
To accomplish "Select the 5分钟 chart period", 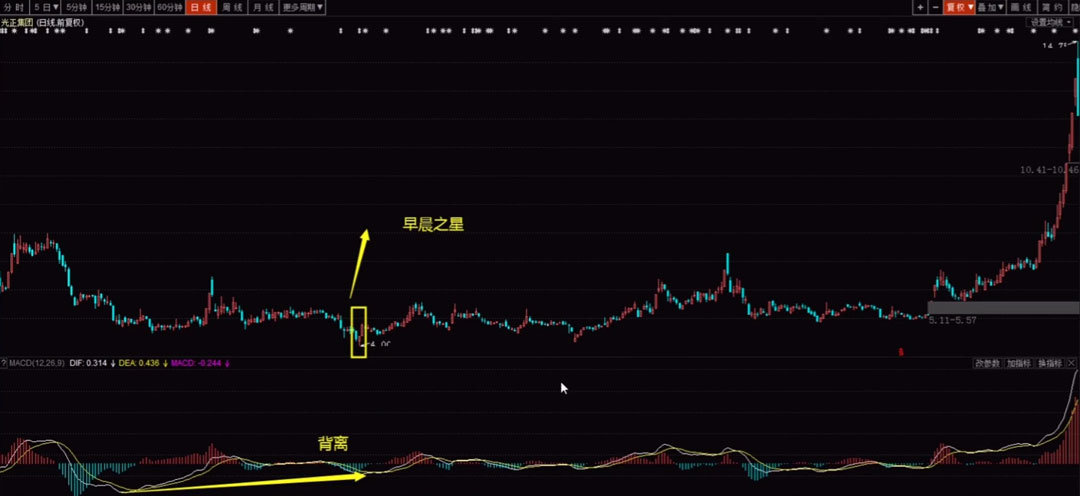I will coord(76,8).
